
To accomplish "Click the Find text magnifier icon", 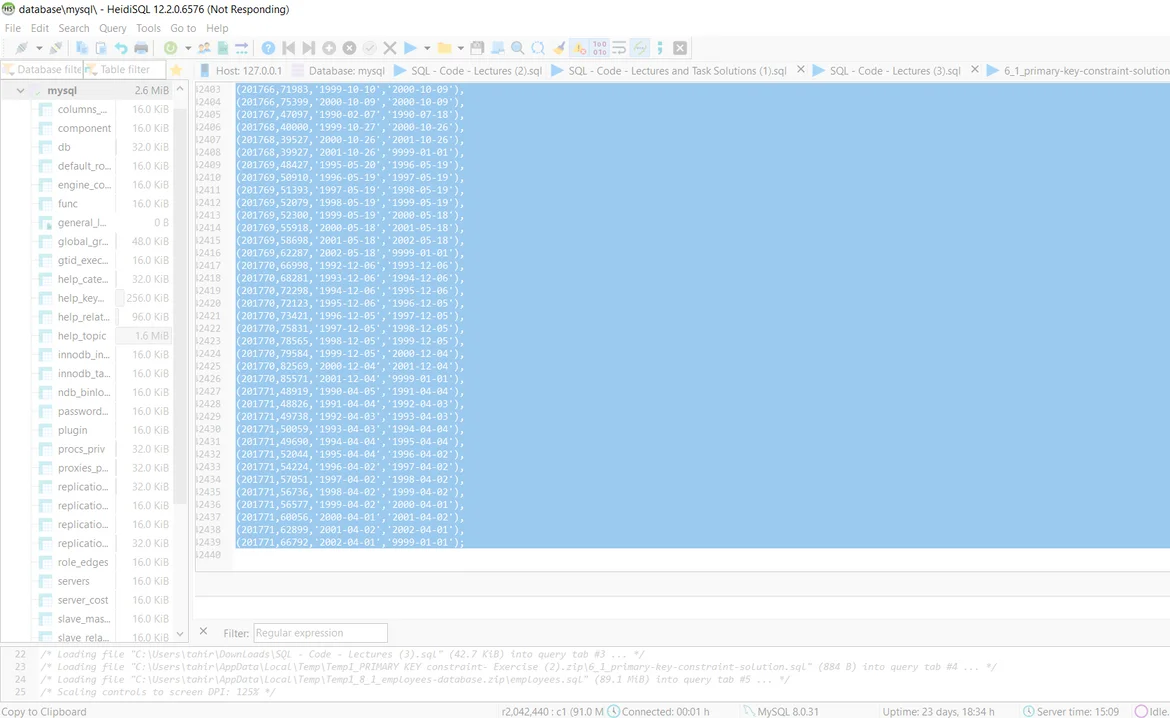I will tap(517, 48).
